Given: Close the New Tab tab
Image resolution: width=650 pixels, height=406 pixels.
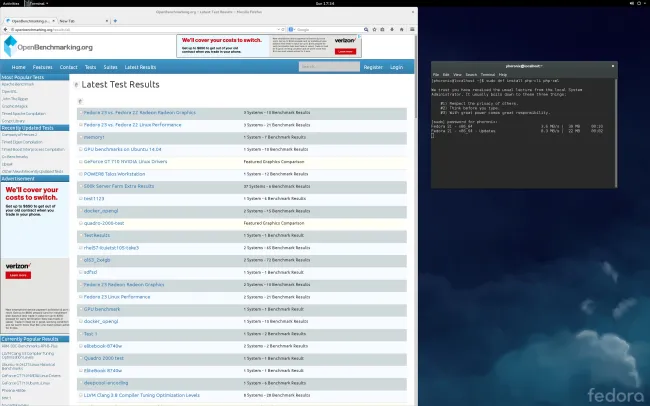Looking at the screenshot, I should [107, 21].
